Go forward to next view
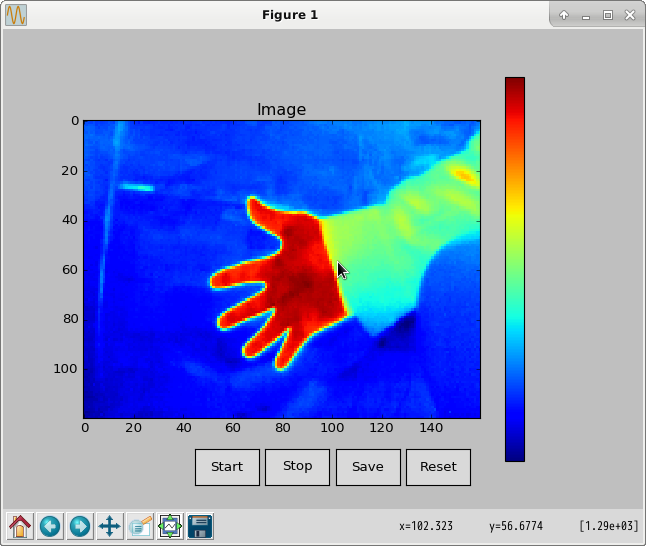The image size is (646, 546). [x=80, y=525]
